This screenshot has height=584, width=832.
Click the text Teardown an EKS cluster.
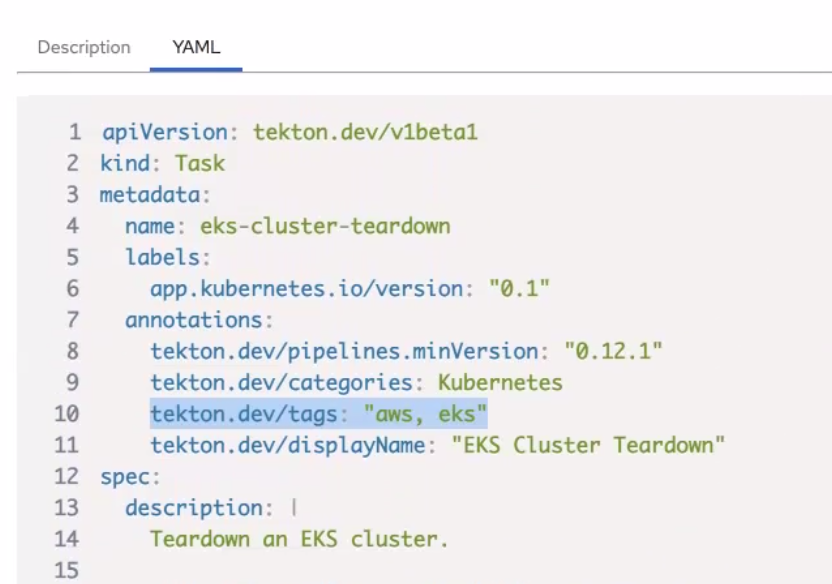299,539
